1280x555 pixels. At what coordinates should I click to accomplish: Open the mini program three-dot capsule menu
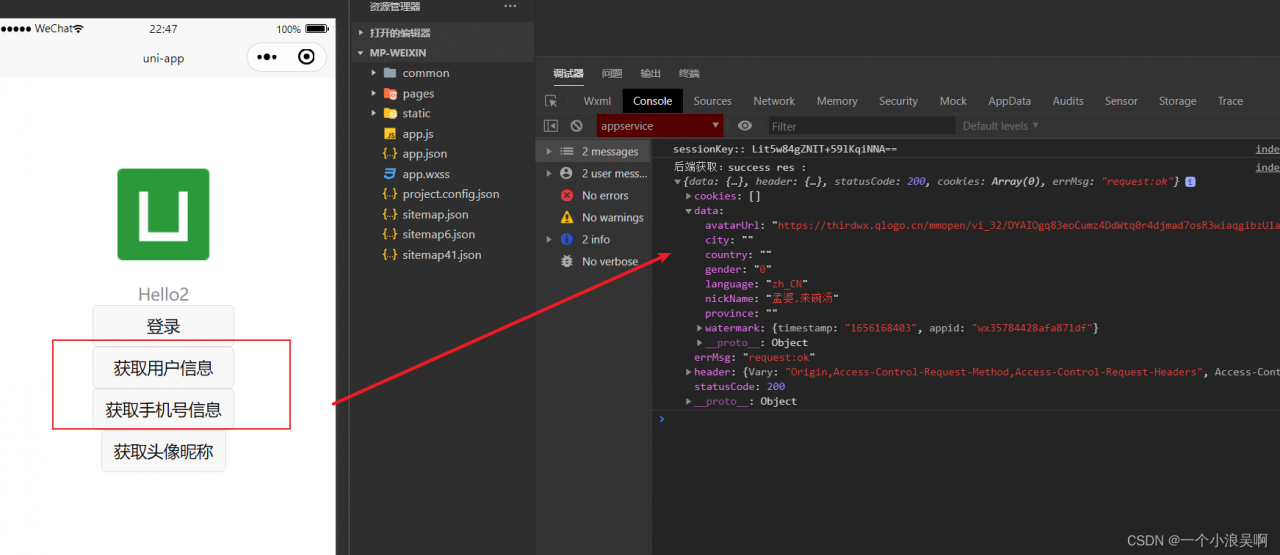click(267, 57)
